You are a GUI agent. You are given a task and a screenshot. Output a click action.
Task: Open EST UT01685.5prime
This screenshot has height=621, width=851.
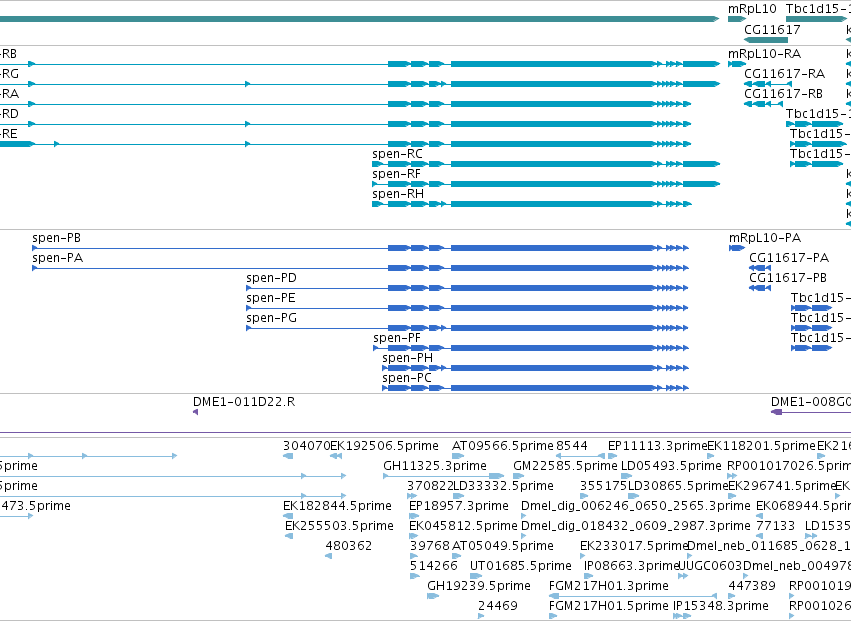click(520, 567)
